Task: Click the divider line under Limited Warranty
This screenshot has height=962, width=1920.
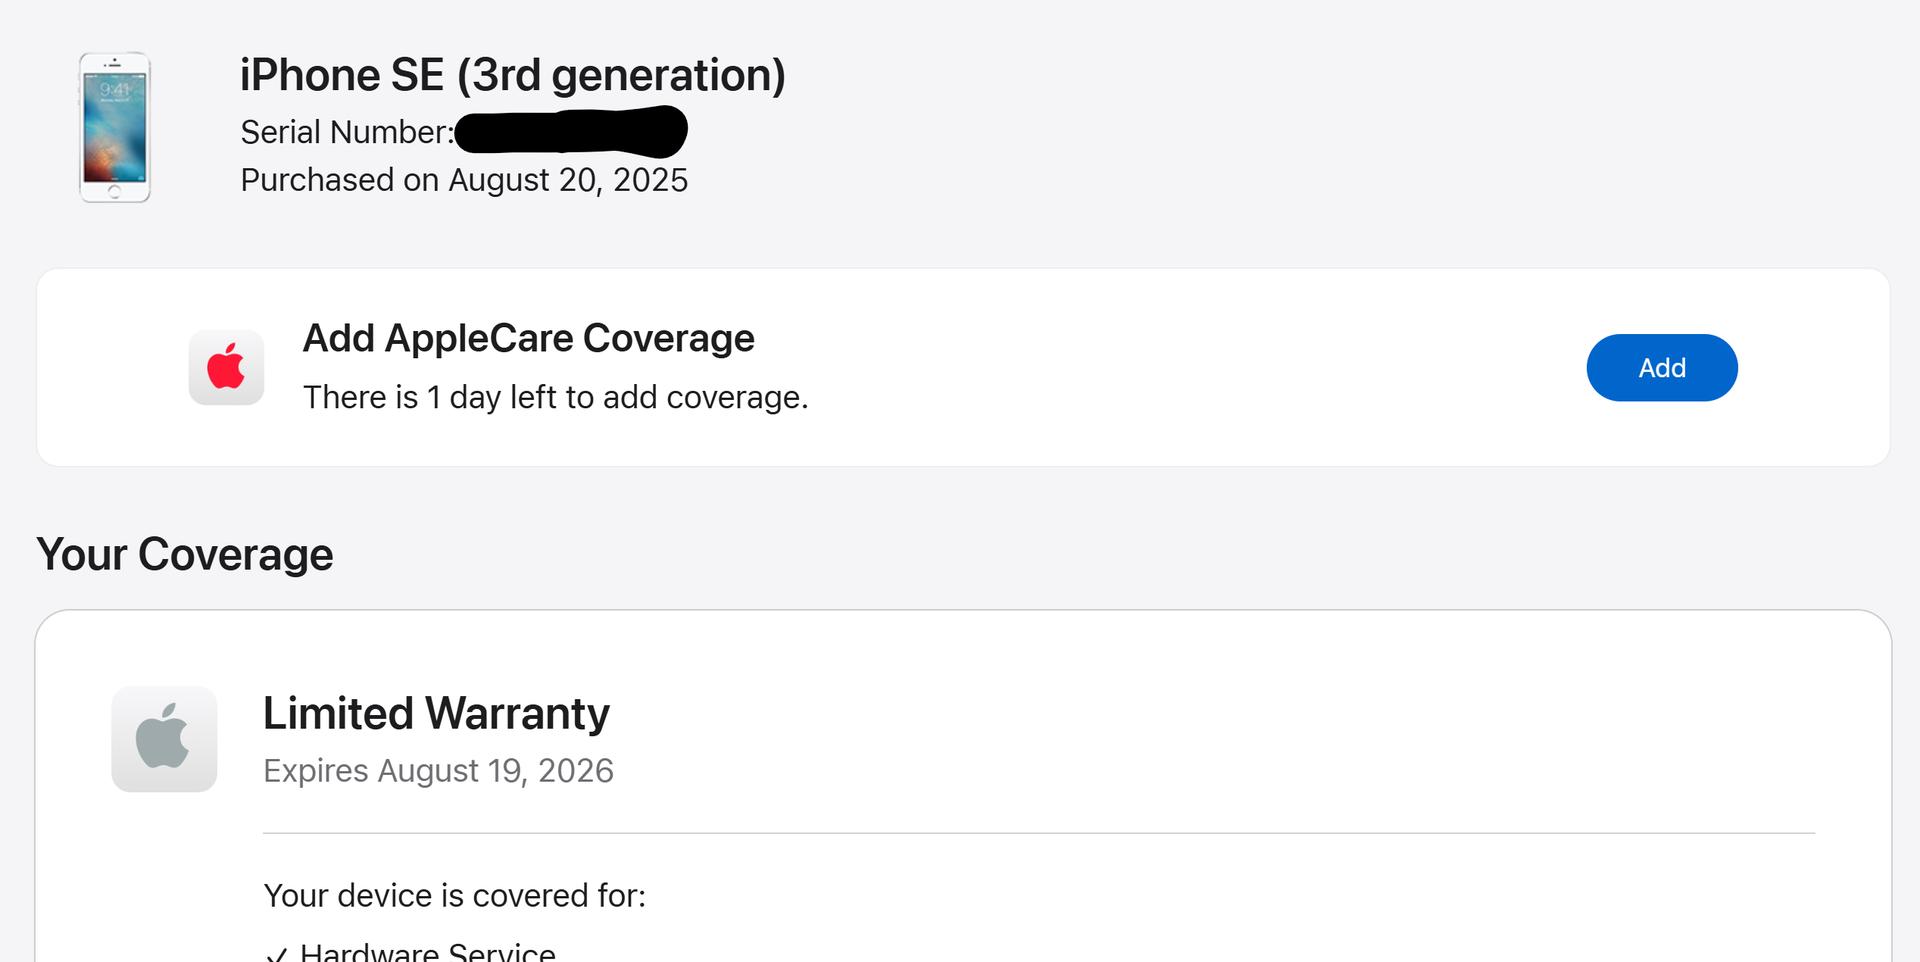Action: pos(1038,833)
